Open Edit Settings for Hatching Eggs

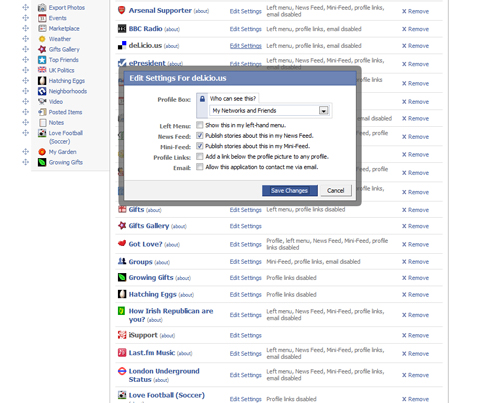pyautogui.click(x=245, y=295)
